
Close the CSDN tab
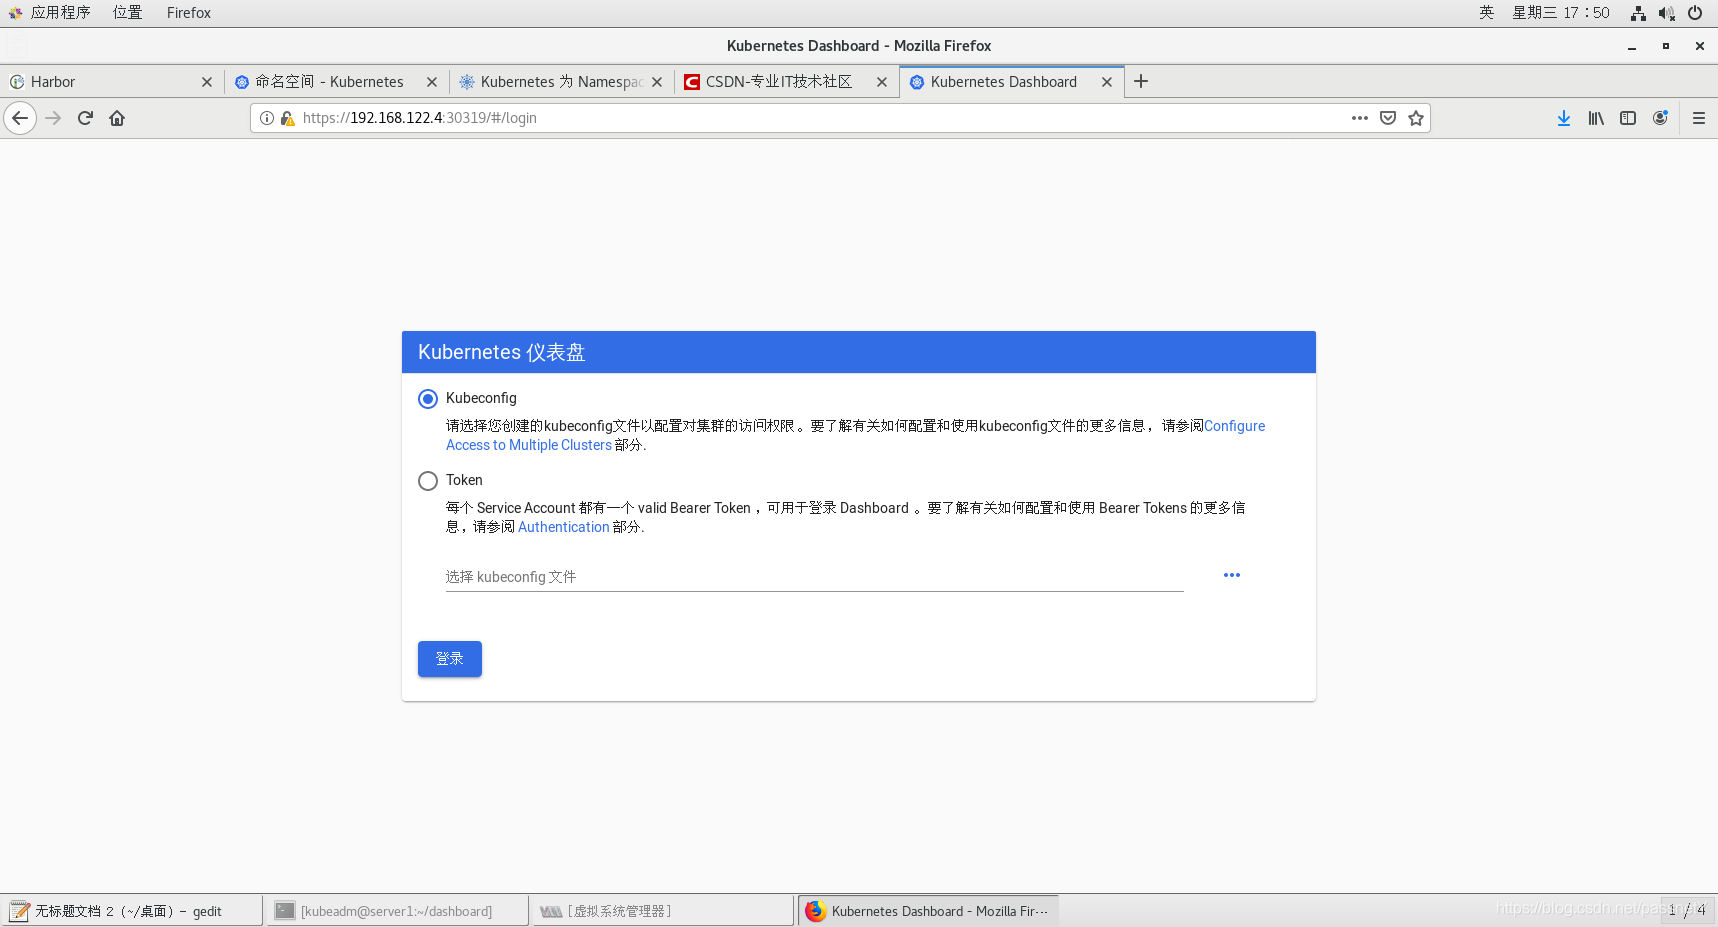click(x=882, y=82)
